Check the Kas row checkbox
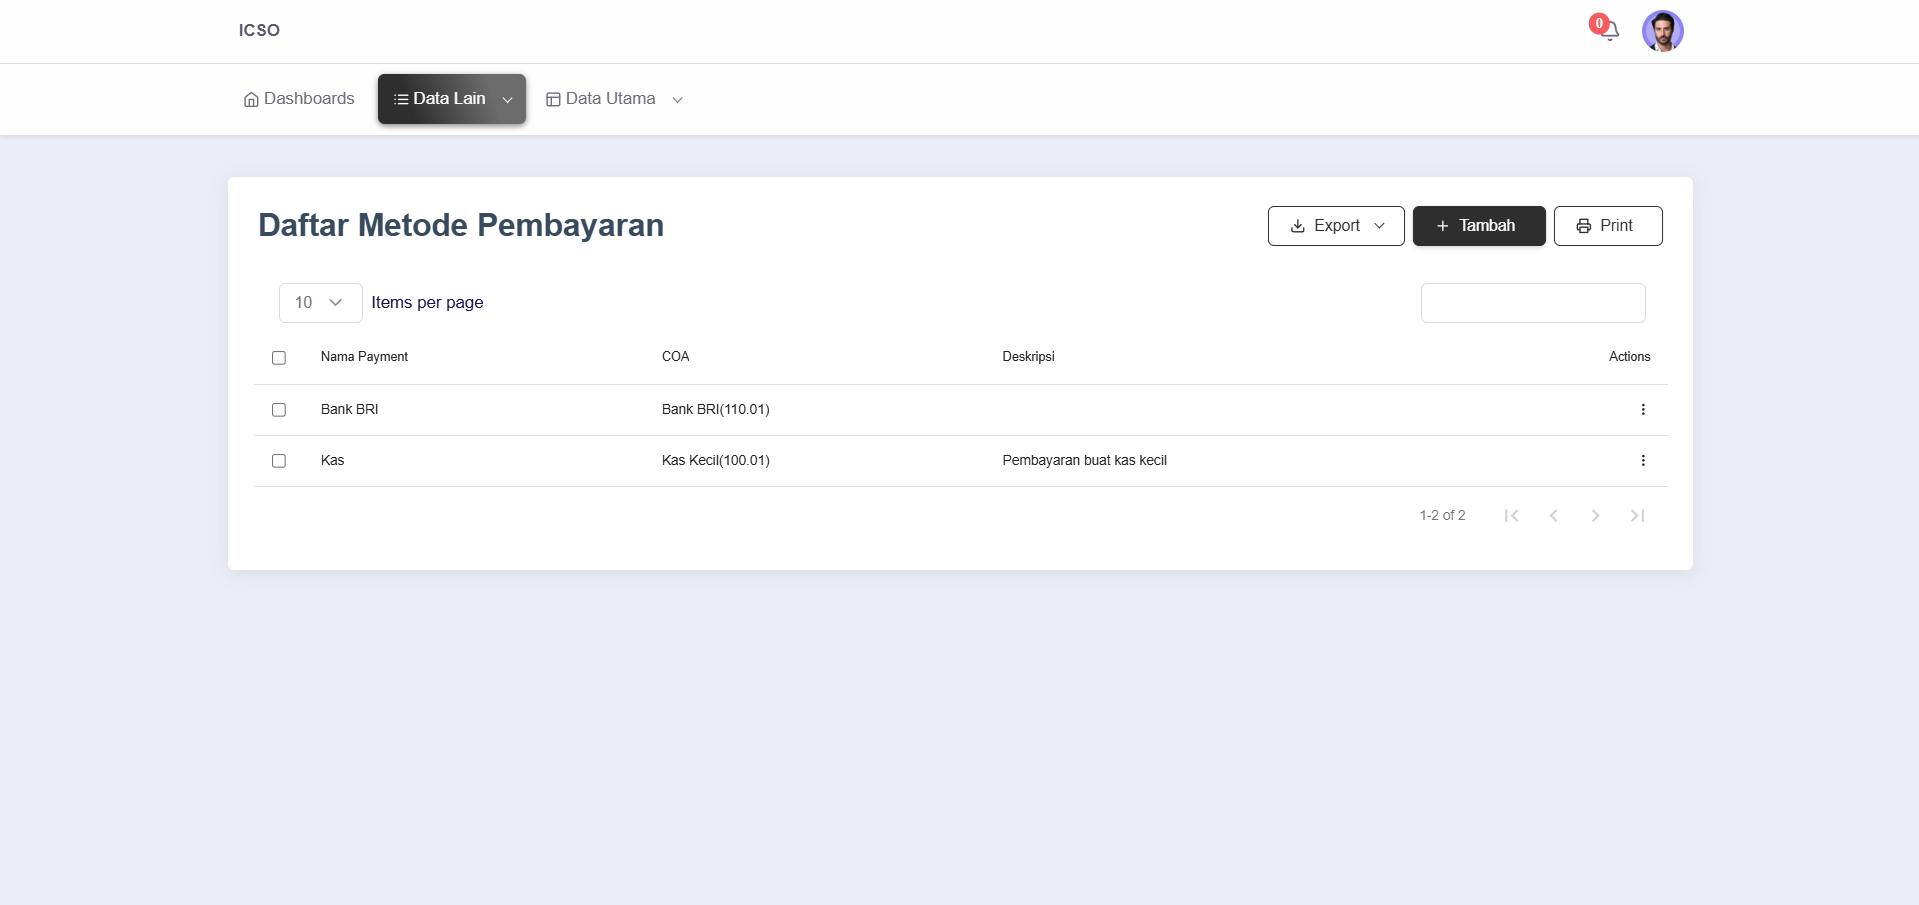This screenshot has width=1919, height=905. tap(279, 461)
